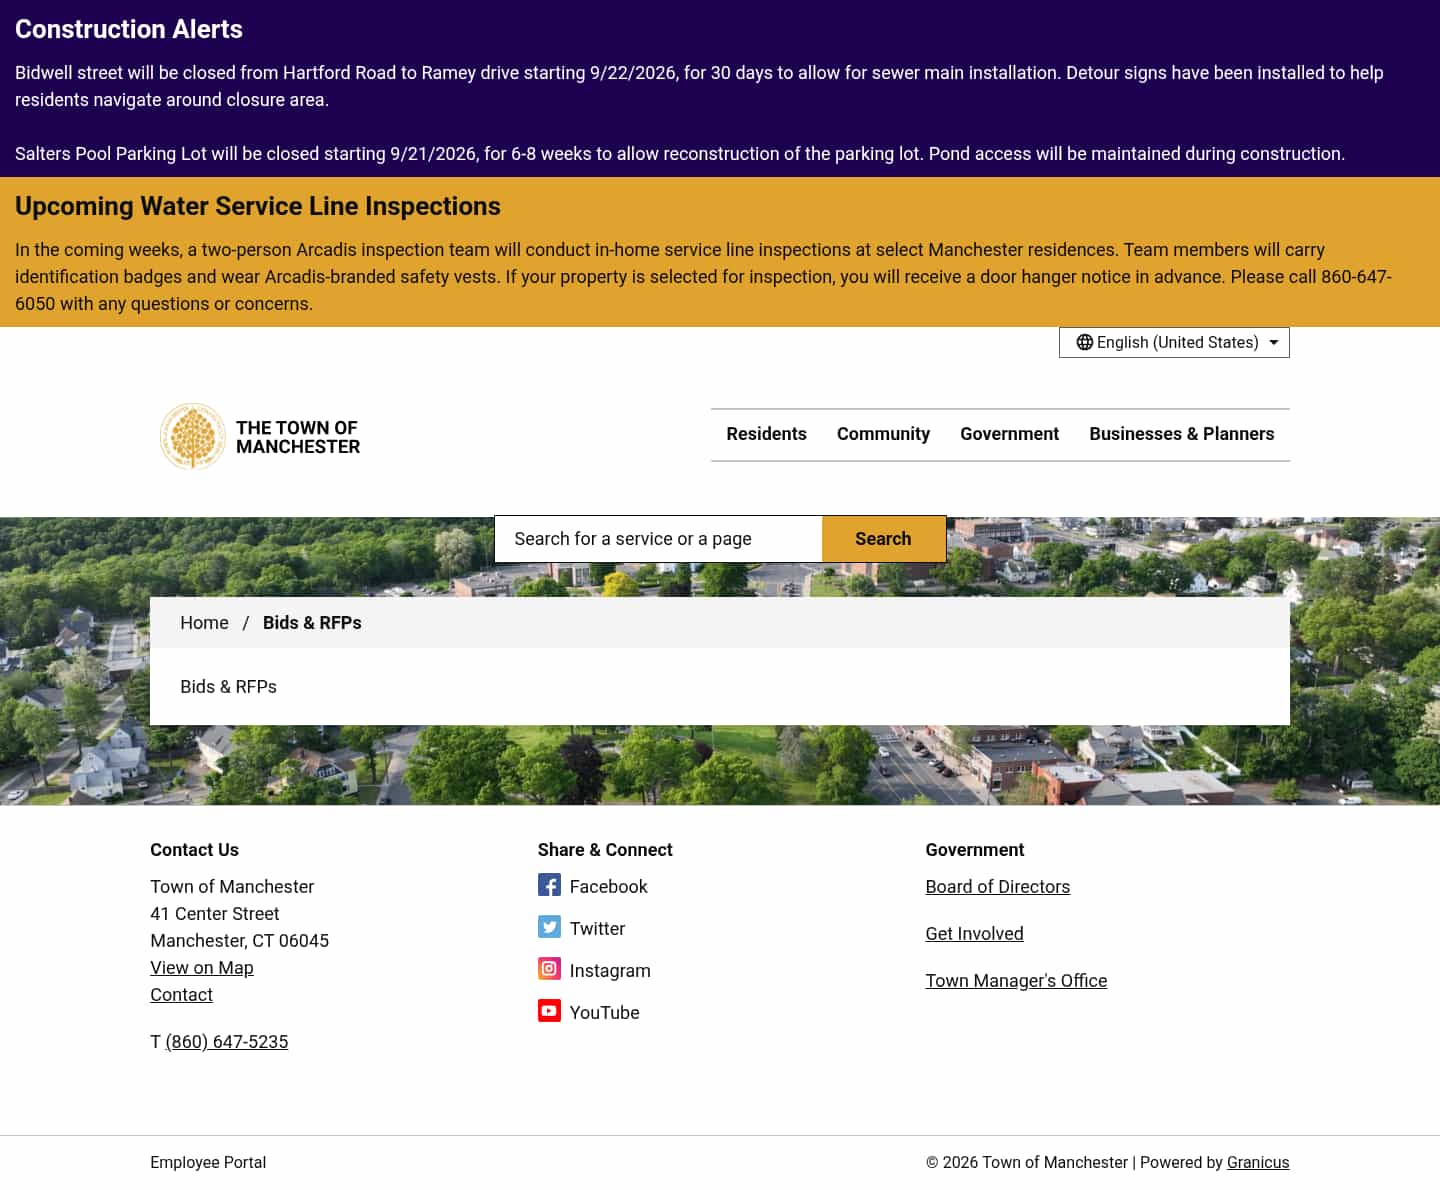Screen dimensions: 1440x1190
Task: Open the Government navigation menu
Action: 1009,434
